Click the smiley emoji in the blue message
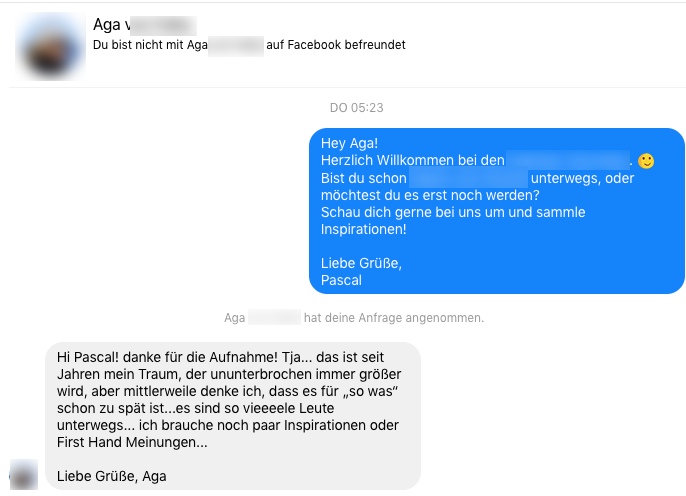686x496 pixels. point(646,161)
